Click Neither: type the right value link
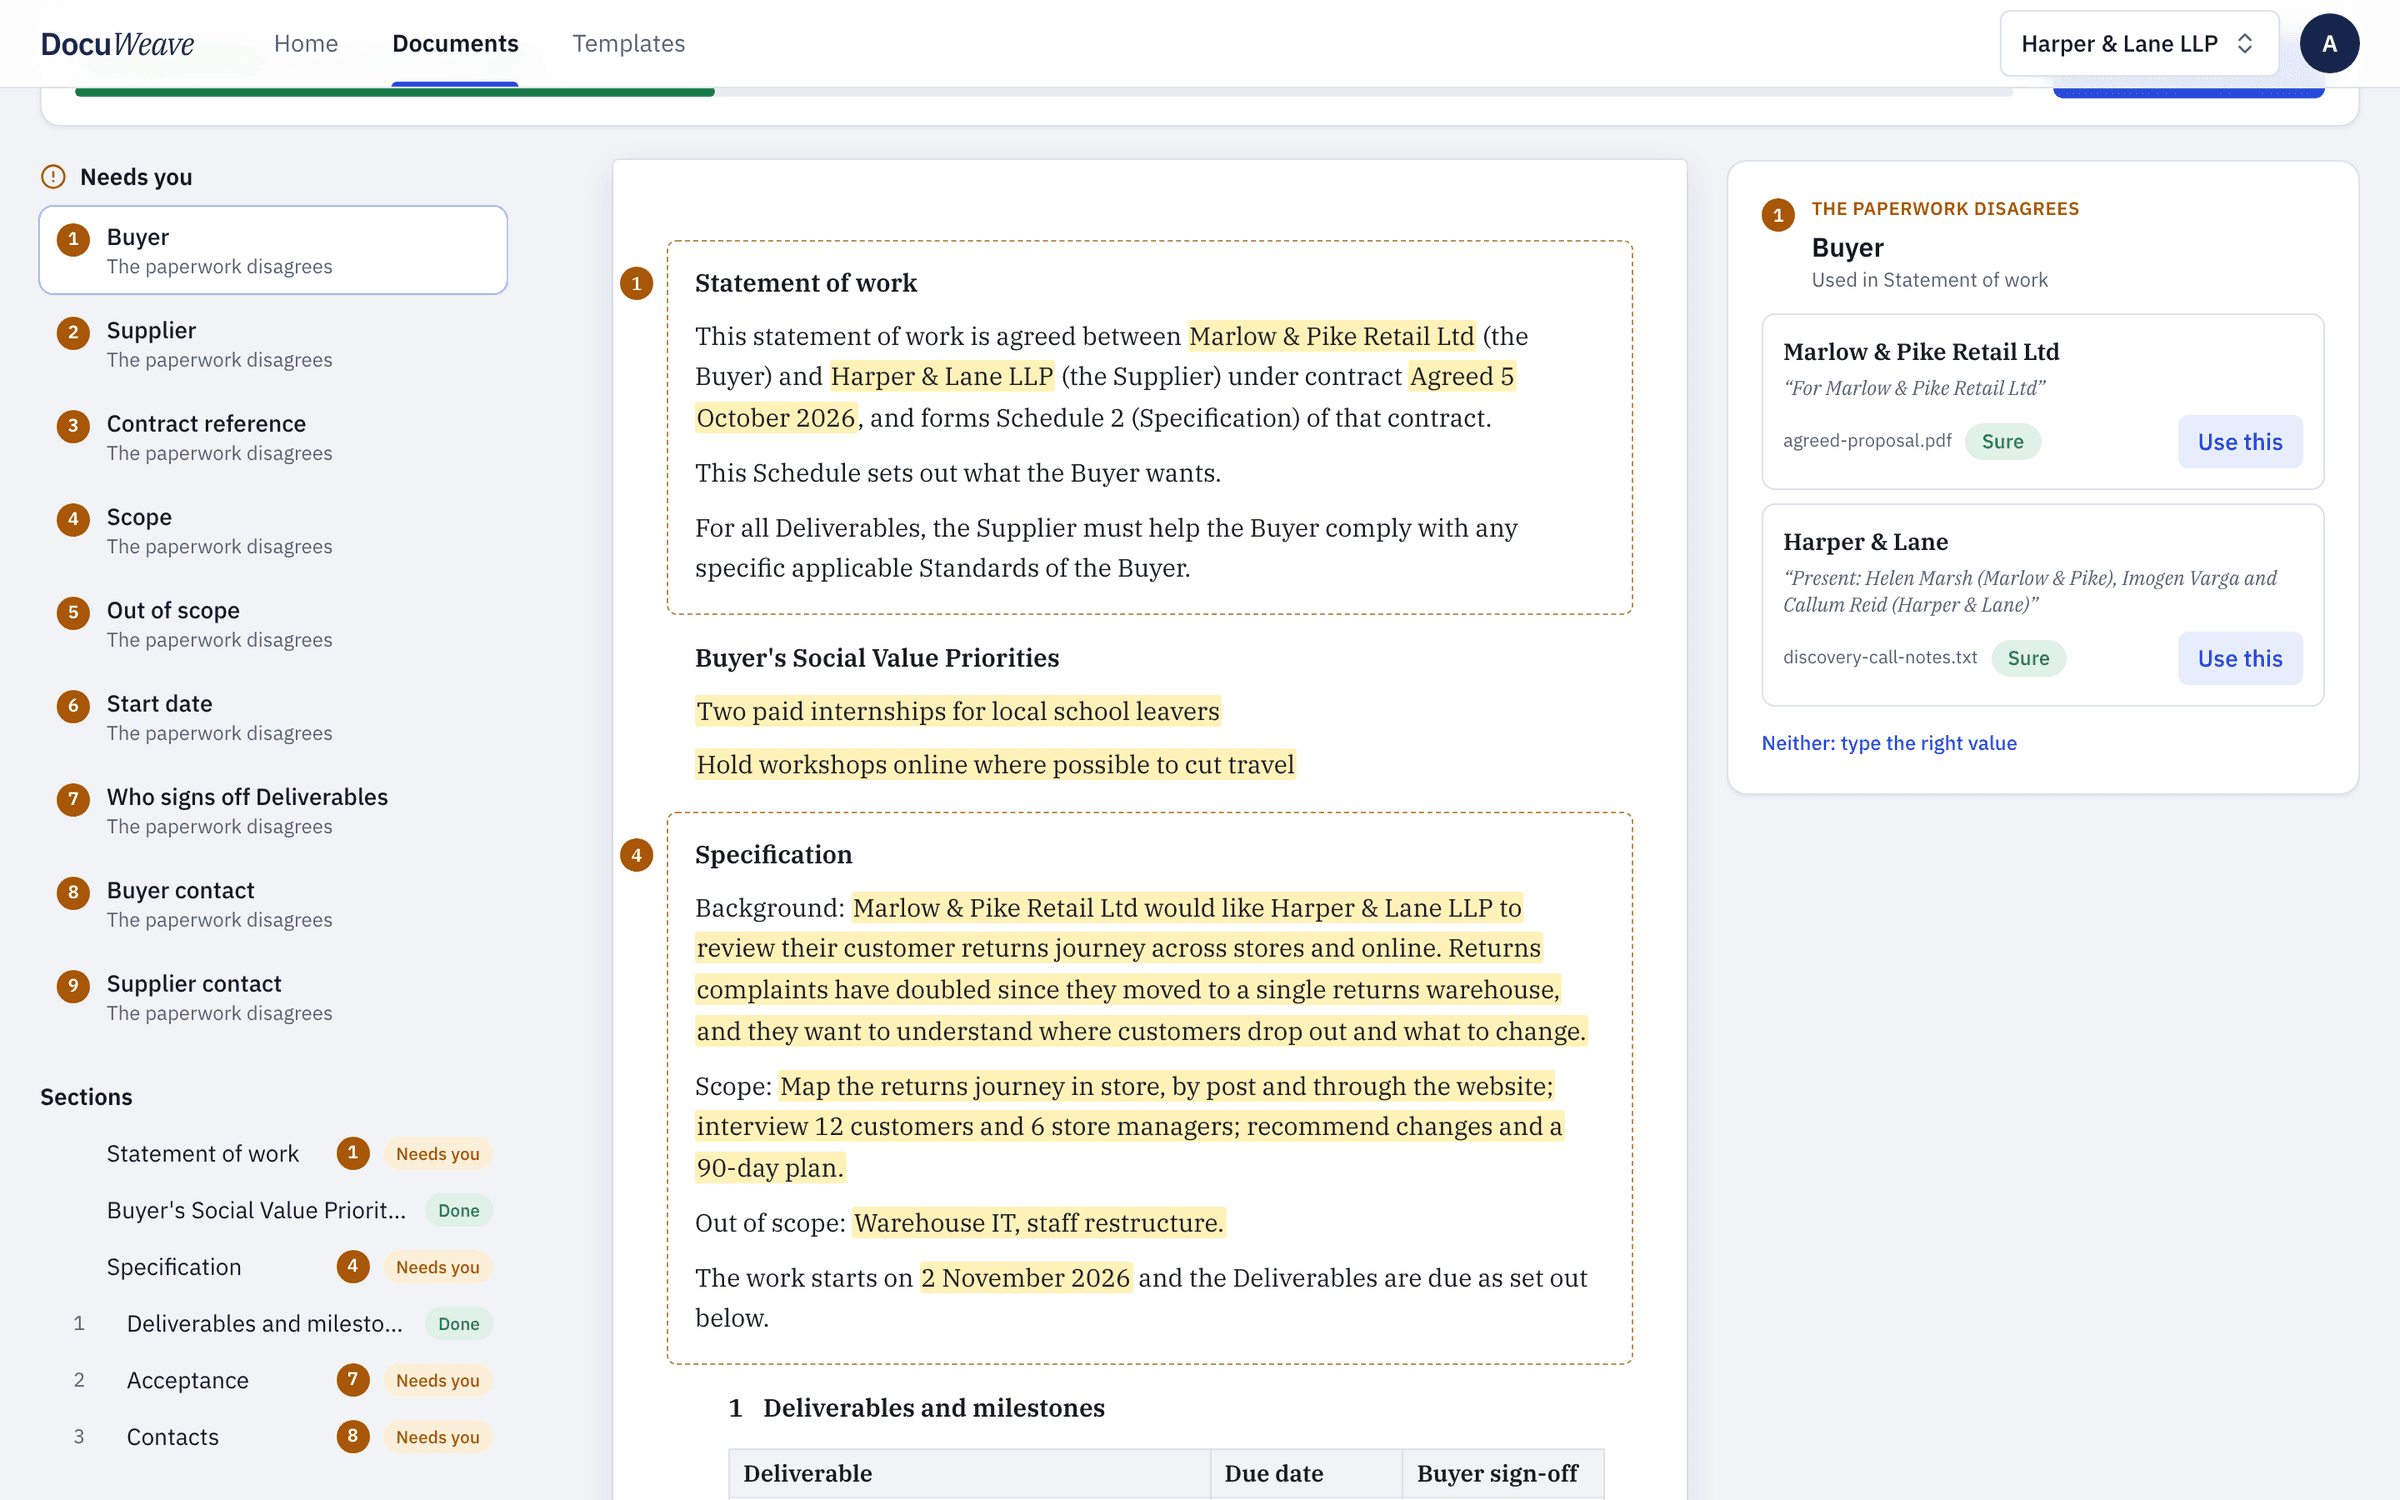 click(1889, 743)
